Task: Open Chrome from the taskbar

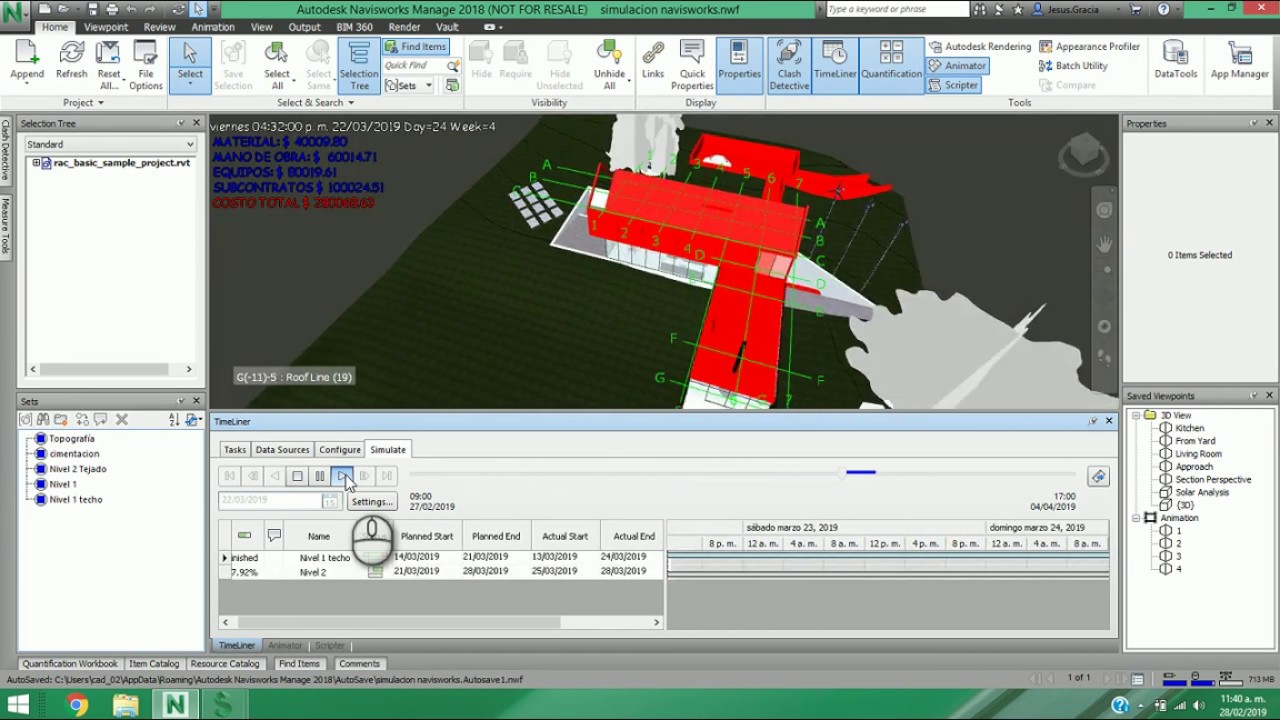Action: pyautogui.click(x=77, y=704)
